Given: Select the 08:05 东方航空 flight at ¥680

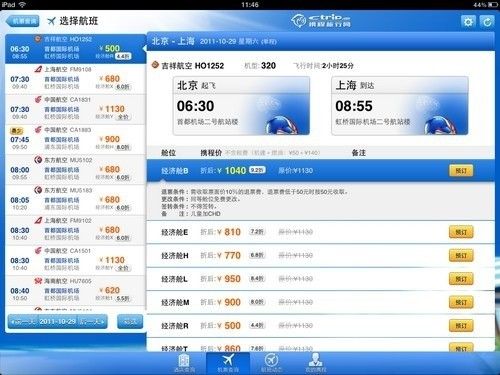Looking at the screenshot, I should click(76, 200).
